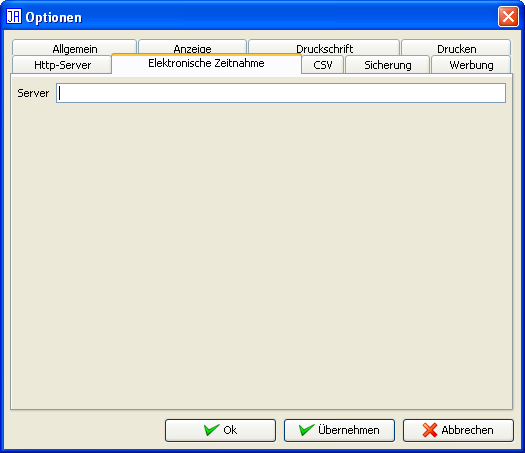Go to the Drucken tab
525x453 pixels.
pos(456,48)
